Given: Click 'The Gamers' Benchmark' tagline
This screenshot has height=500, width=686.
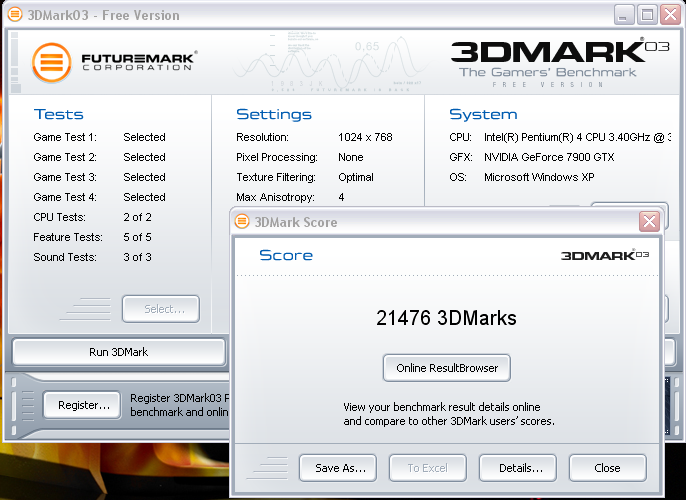Looking at the screenshot, I should 547,72.
